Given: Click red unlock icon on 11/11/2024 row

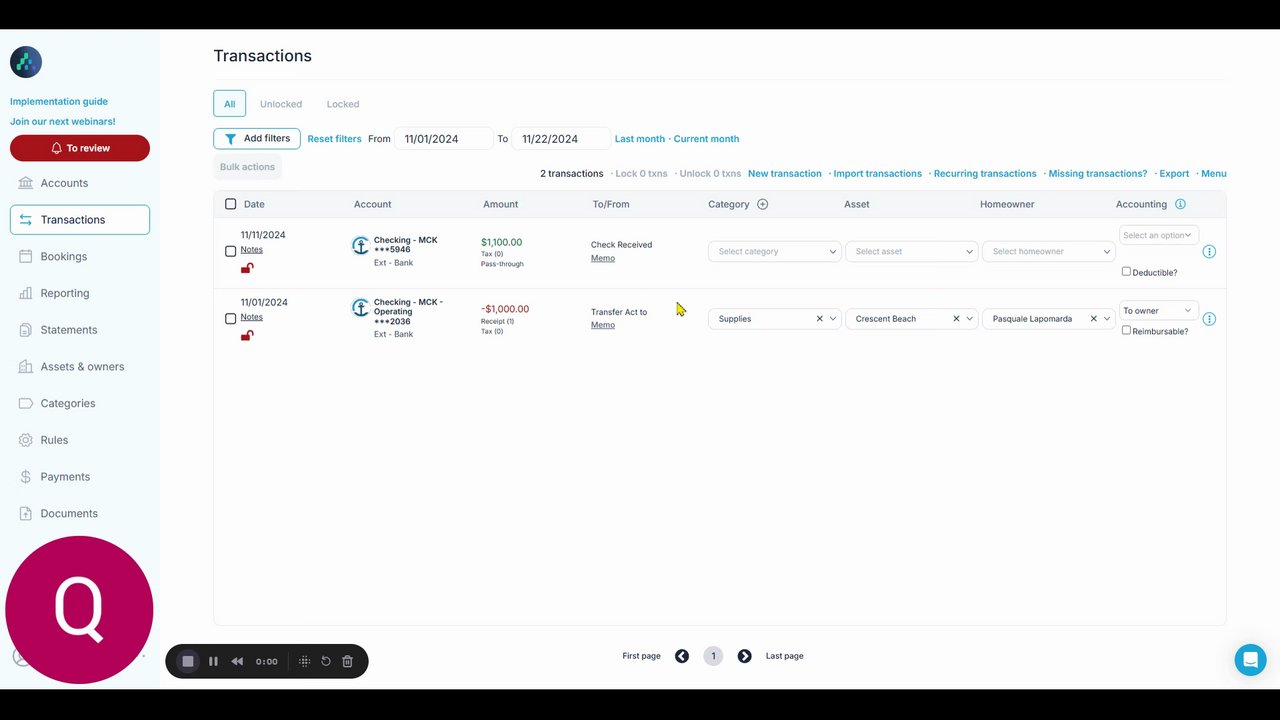Looking at the screenshot, I should coord(247,268).
